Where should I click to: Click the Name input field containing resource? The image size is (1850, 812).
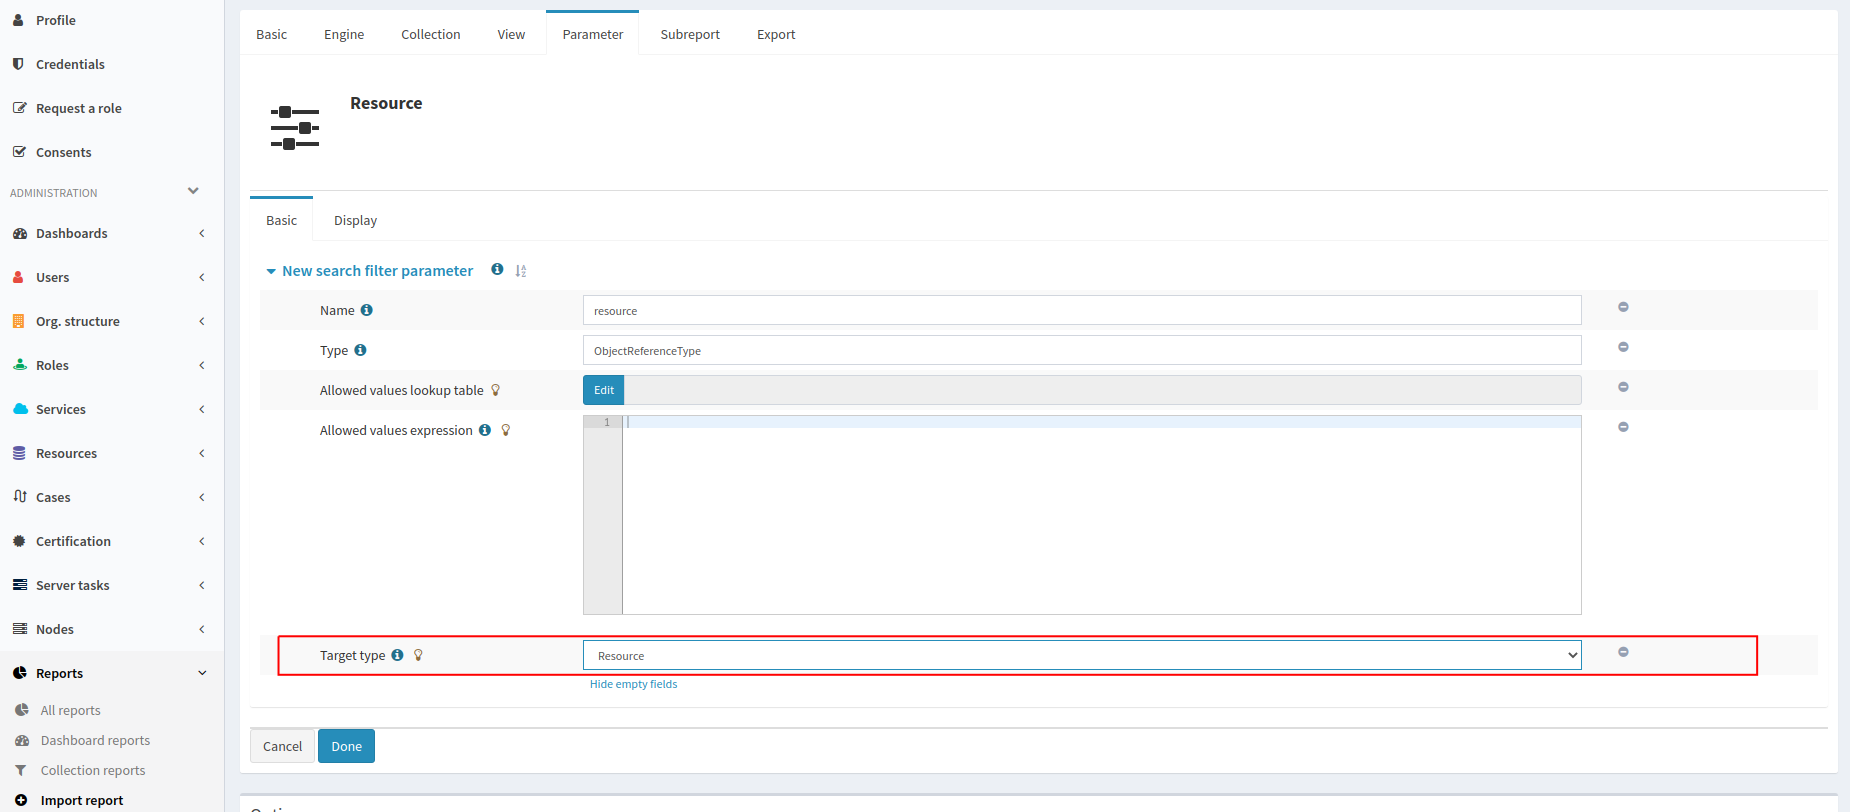pyautogui.click(x=1082, y=310)
